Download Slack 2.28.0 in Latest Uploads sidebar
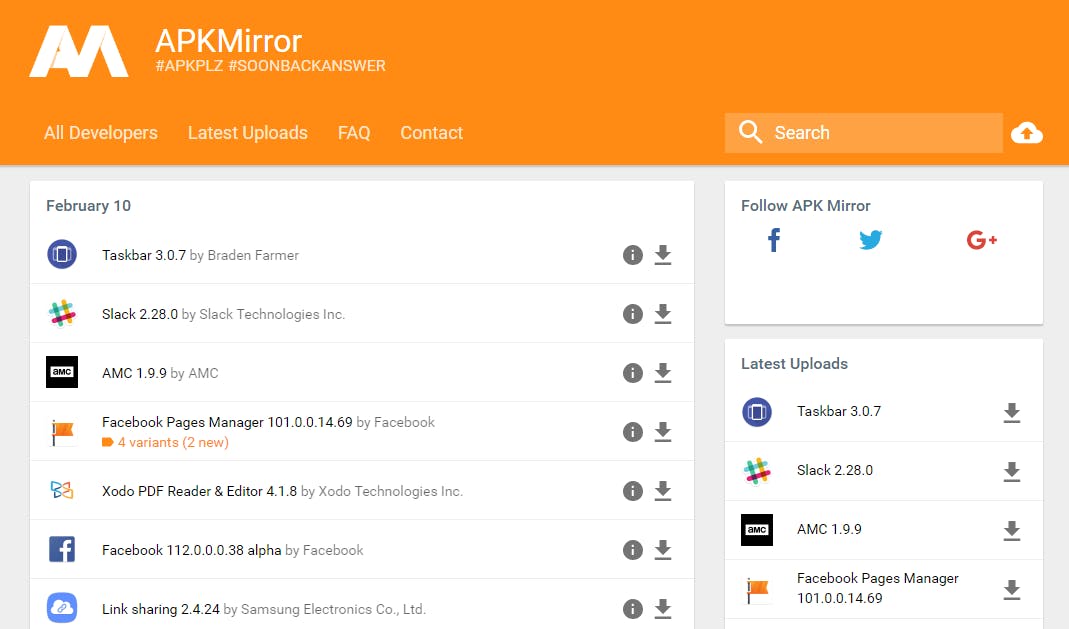This screenshot has height=629, width=1069. (1011, 471)
